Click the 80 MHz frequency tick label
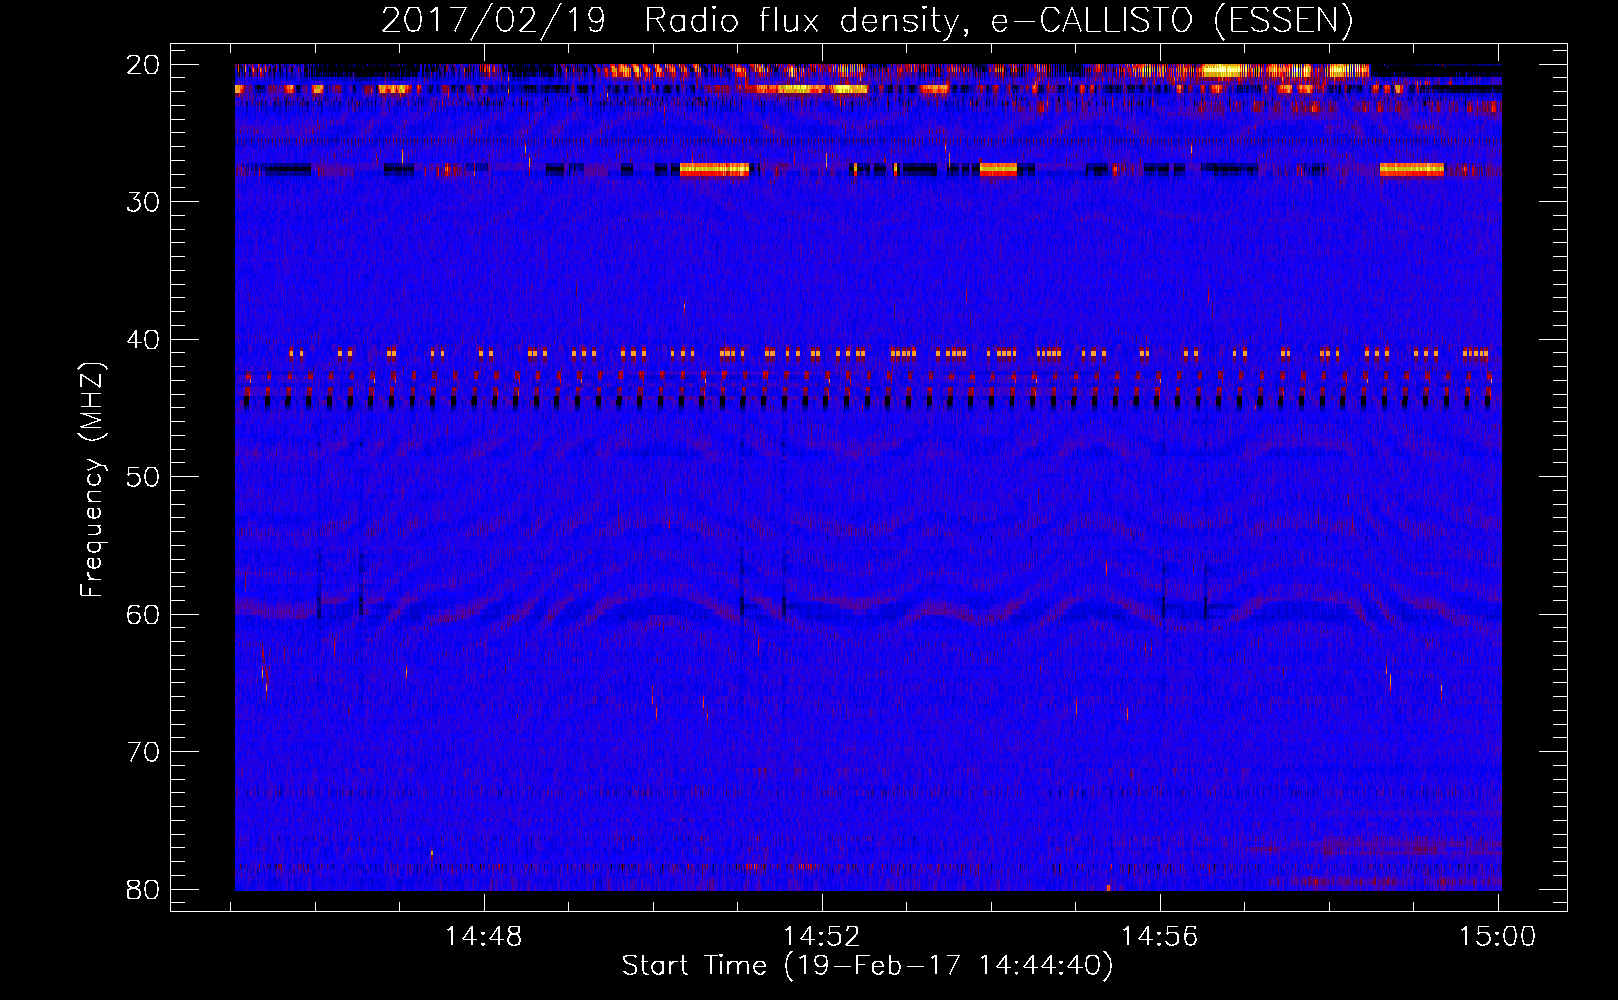1618x1000 pixels. tap(143, 889)
